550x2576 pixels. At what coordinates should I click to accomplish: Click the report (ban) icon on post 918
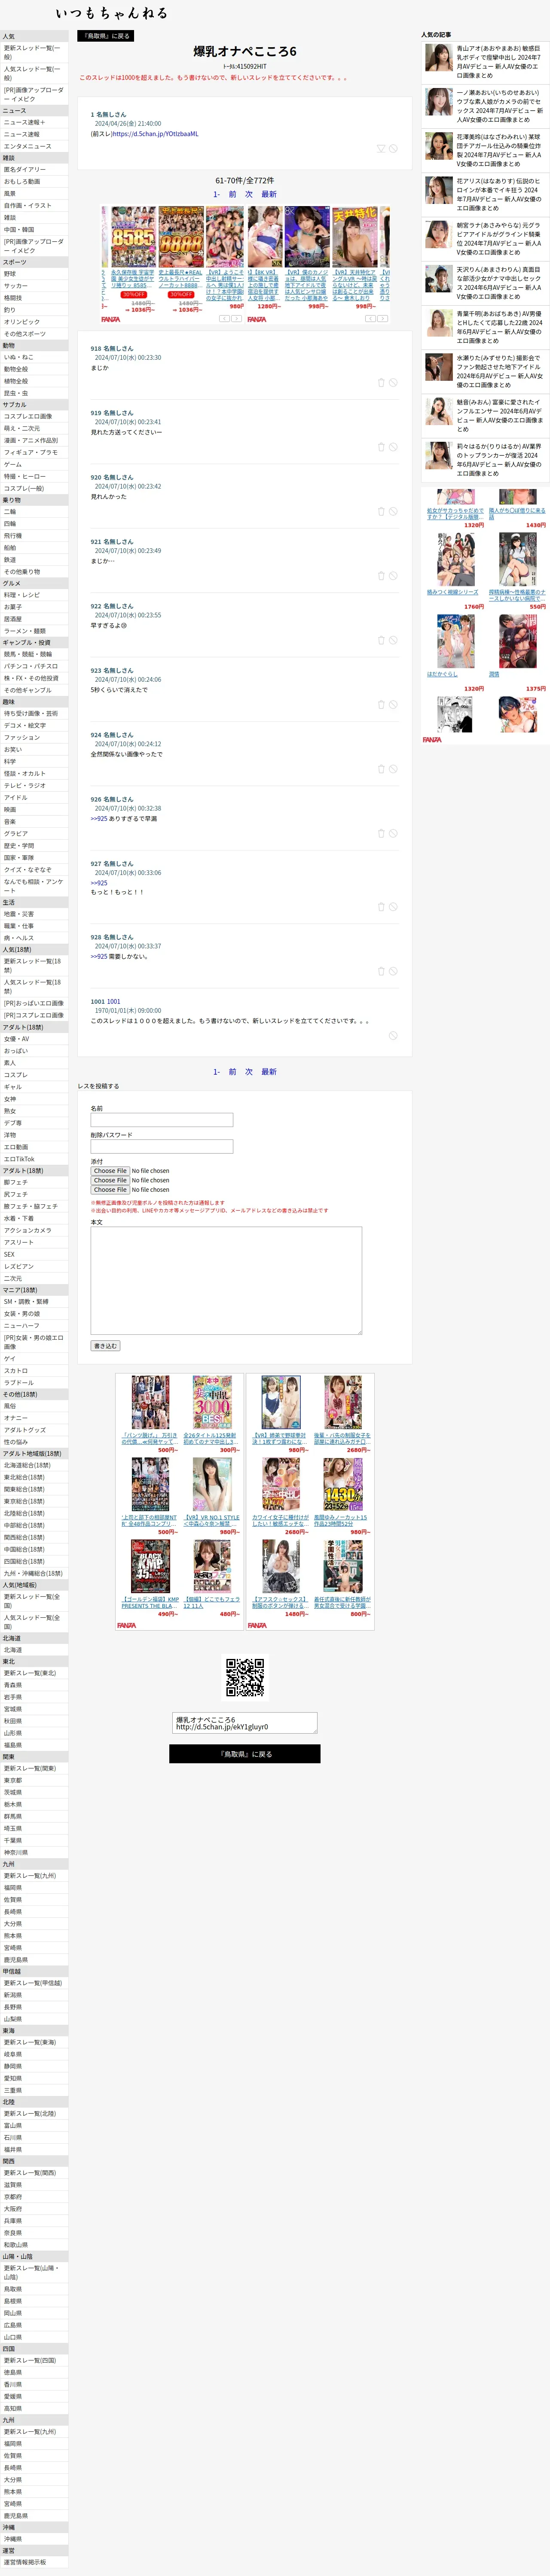(393, 382)
